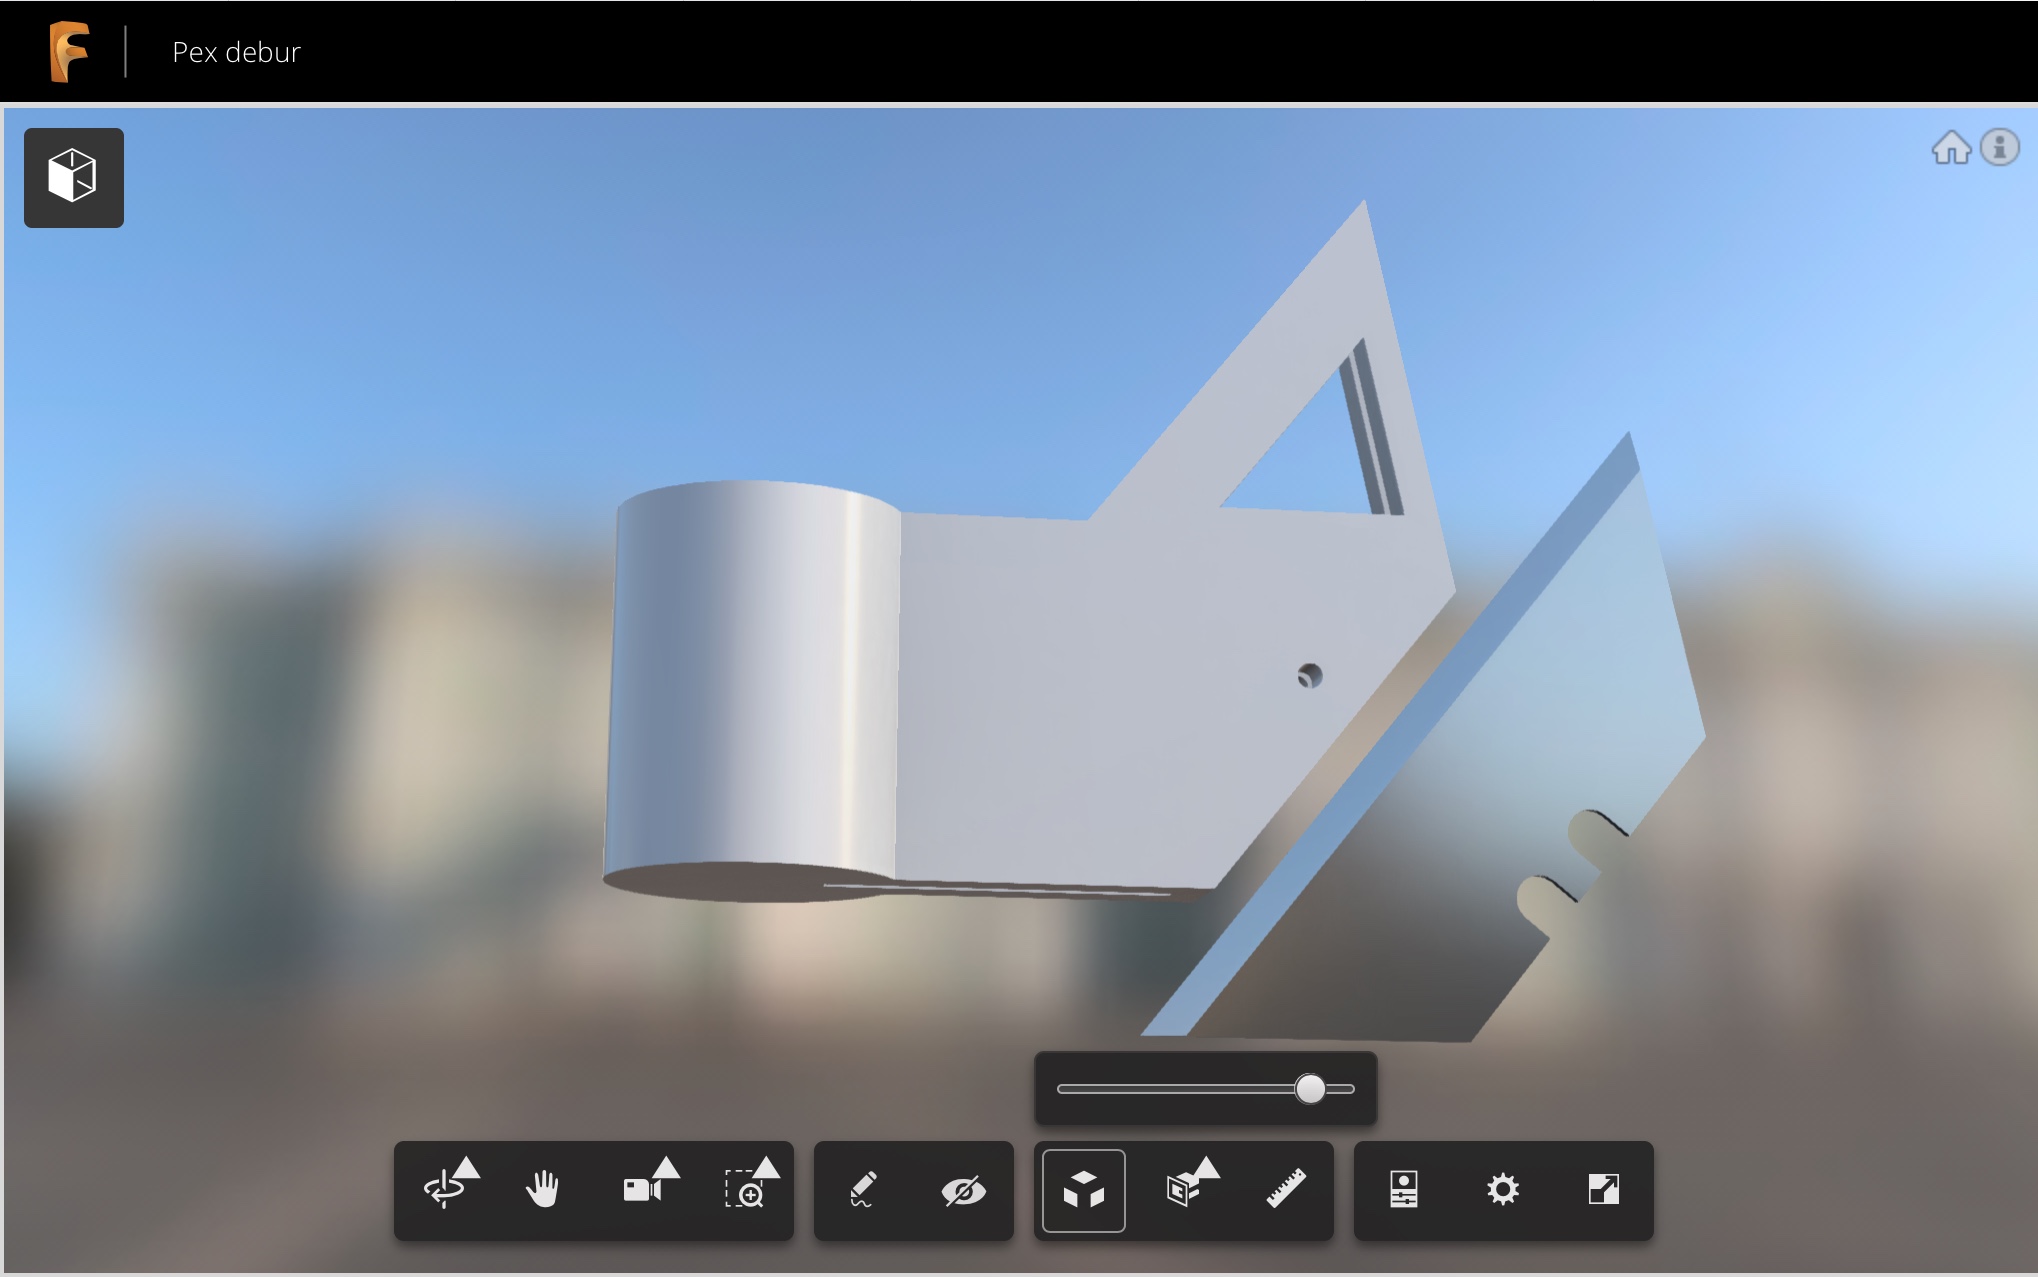This screenshot has height=1277, width=2038.
Task: Open the Markup drawing tool
Action: point(863,1191)
